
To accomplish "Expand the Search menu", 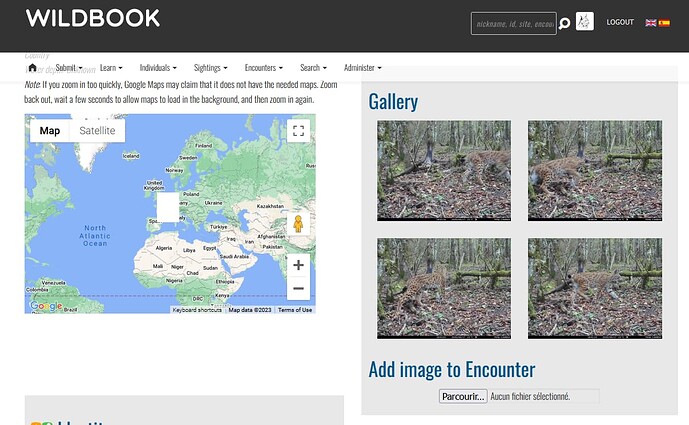I will (313, 68).
